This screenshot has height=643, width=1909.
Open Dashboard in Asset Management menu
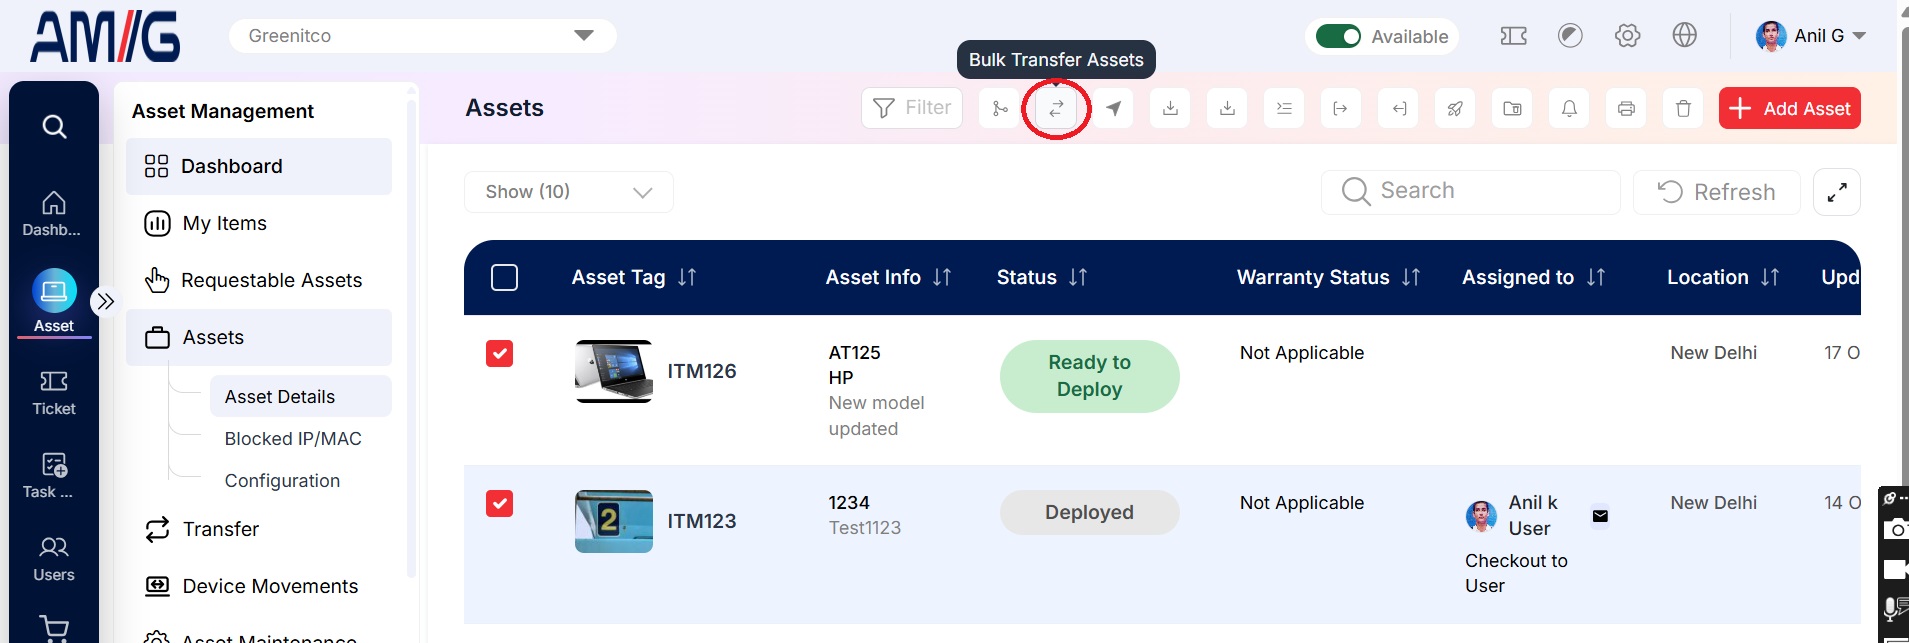(259, 166)
